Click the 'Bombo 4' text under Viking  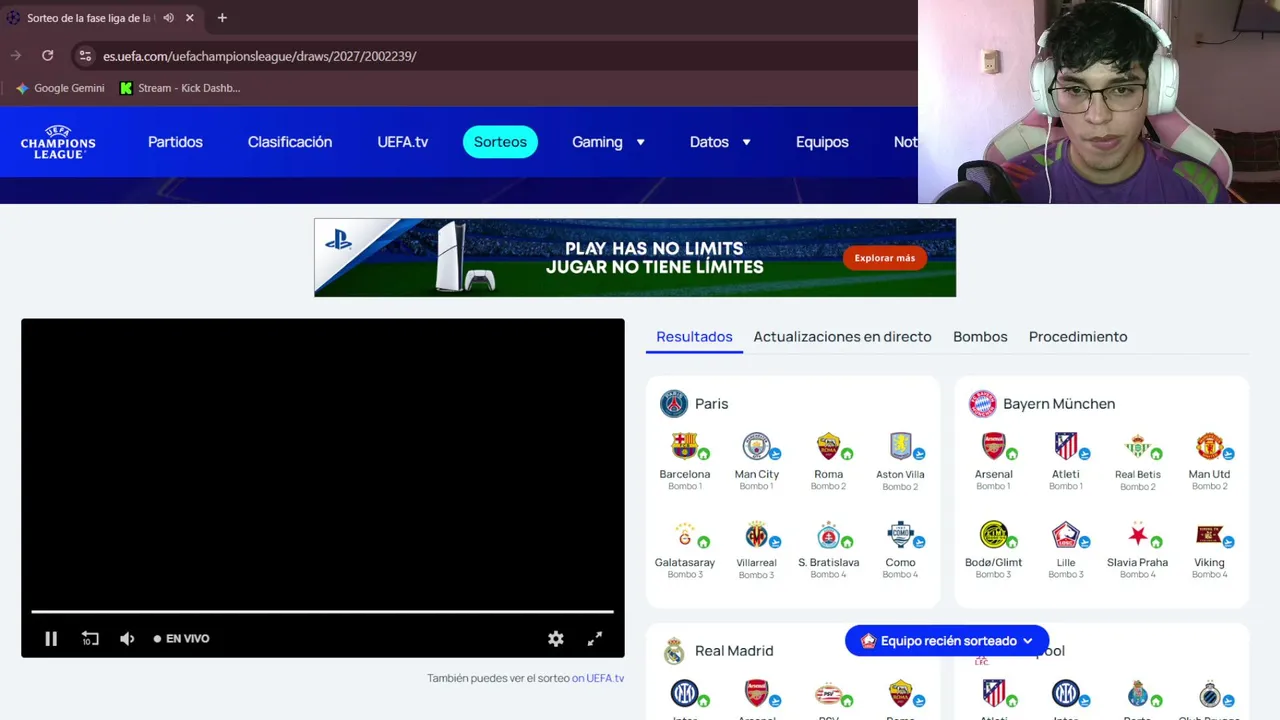(1209, 575)
